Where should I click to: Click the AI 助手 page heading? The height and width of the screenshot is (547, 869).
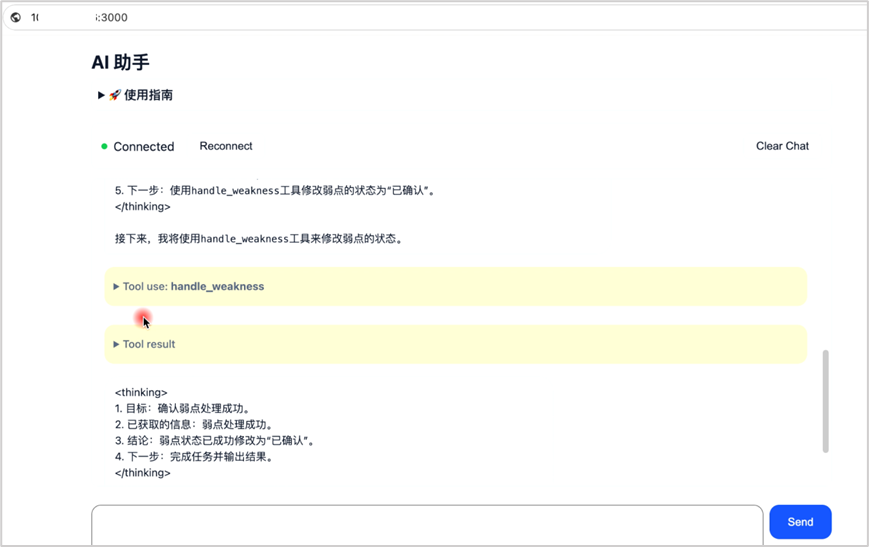[x=120, y=62]
